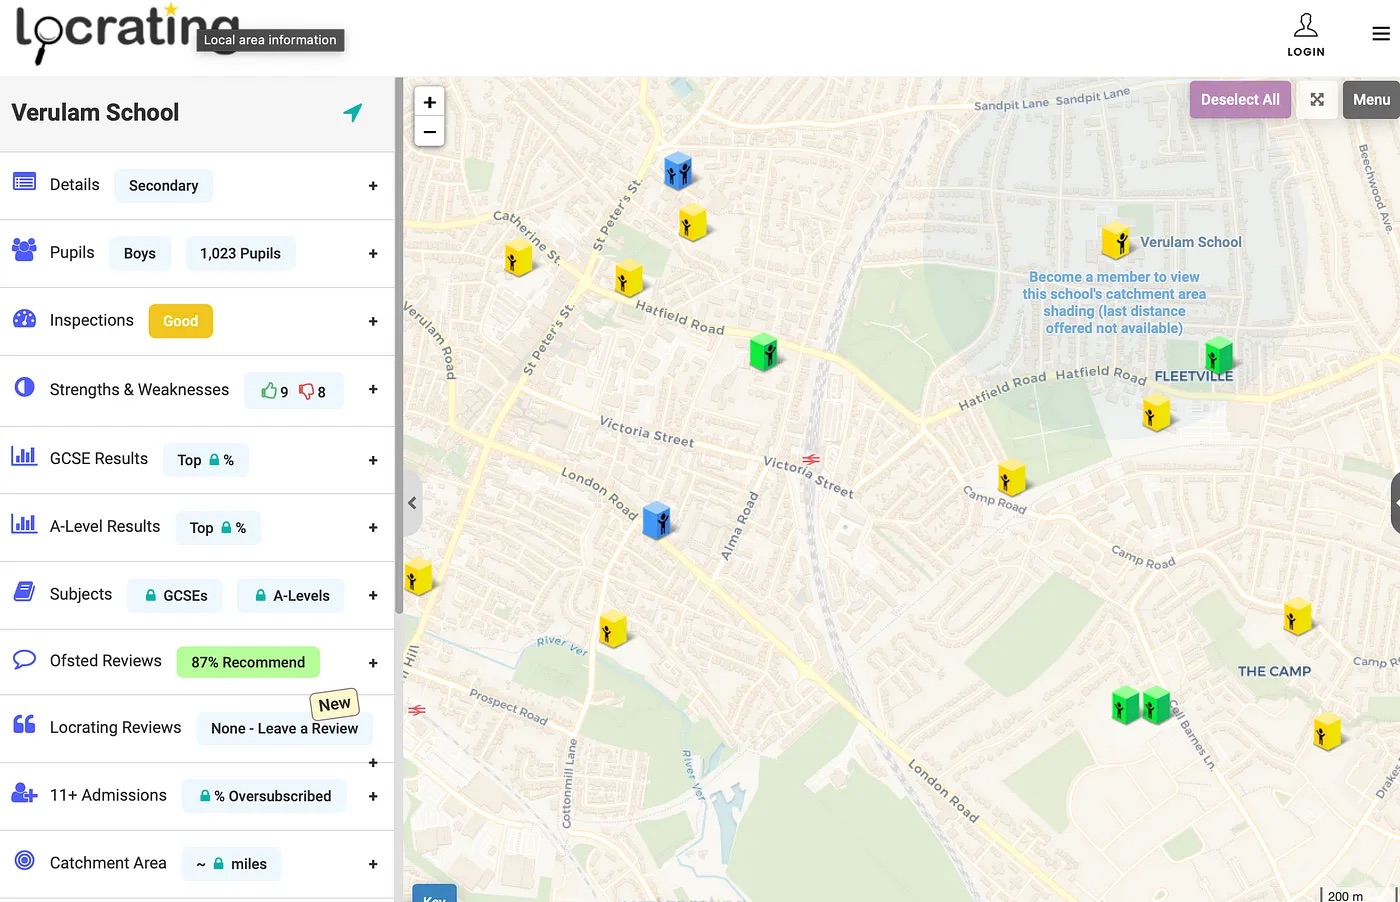The height and width of the screenshot is (902, 1400).
Task: Expand the Catchment Area row
Action: 372,864
